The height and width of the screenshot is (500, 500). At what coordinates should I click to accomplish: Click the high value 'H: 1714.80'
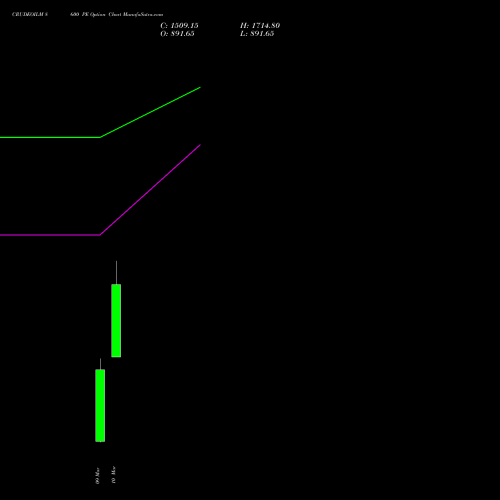pyautogui.click(x=260, y=26)
